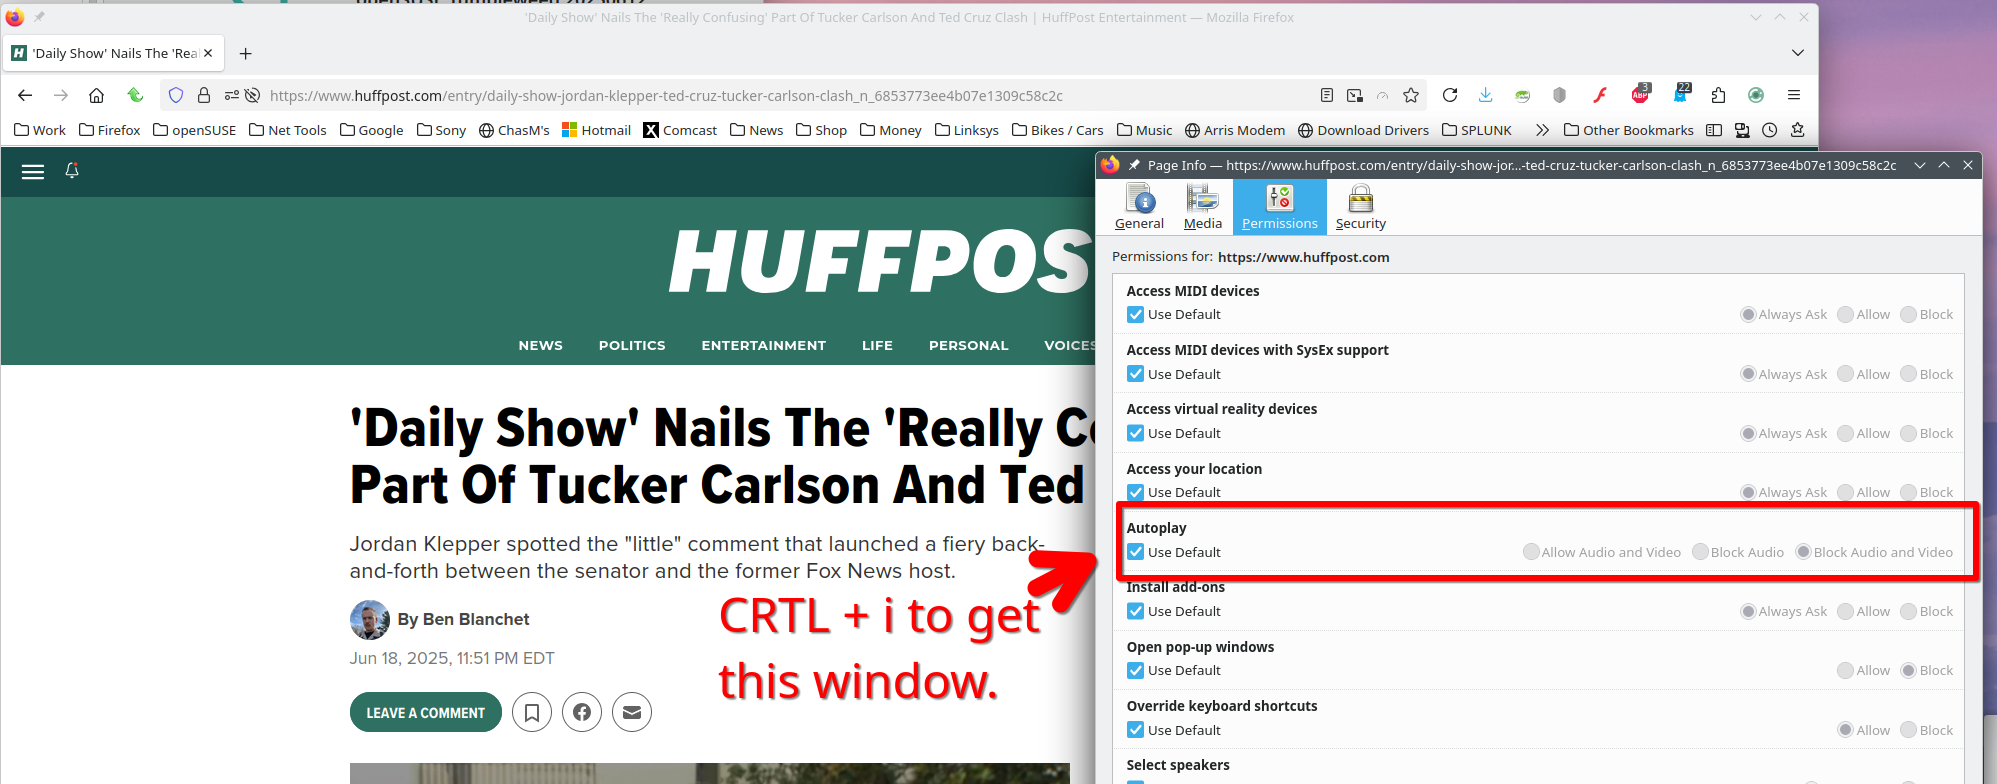Open the tracking protection shield in the address bar
The width and height of the screenshot is (1997, 784).
pyautogui.click(x=176, y=95)
